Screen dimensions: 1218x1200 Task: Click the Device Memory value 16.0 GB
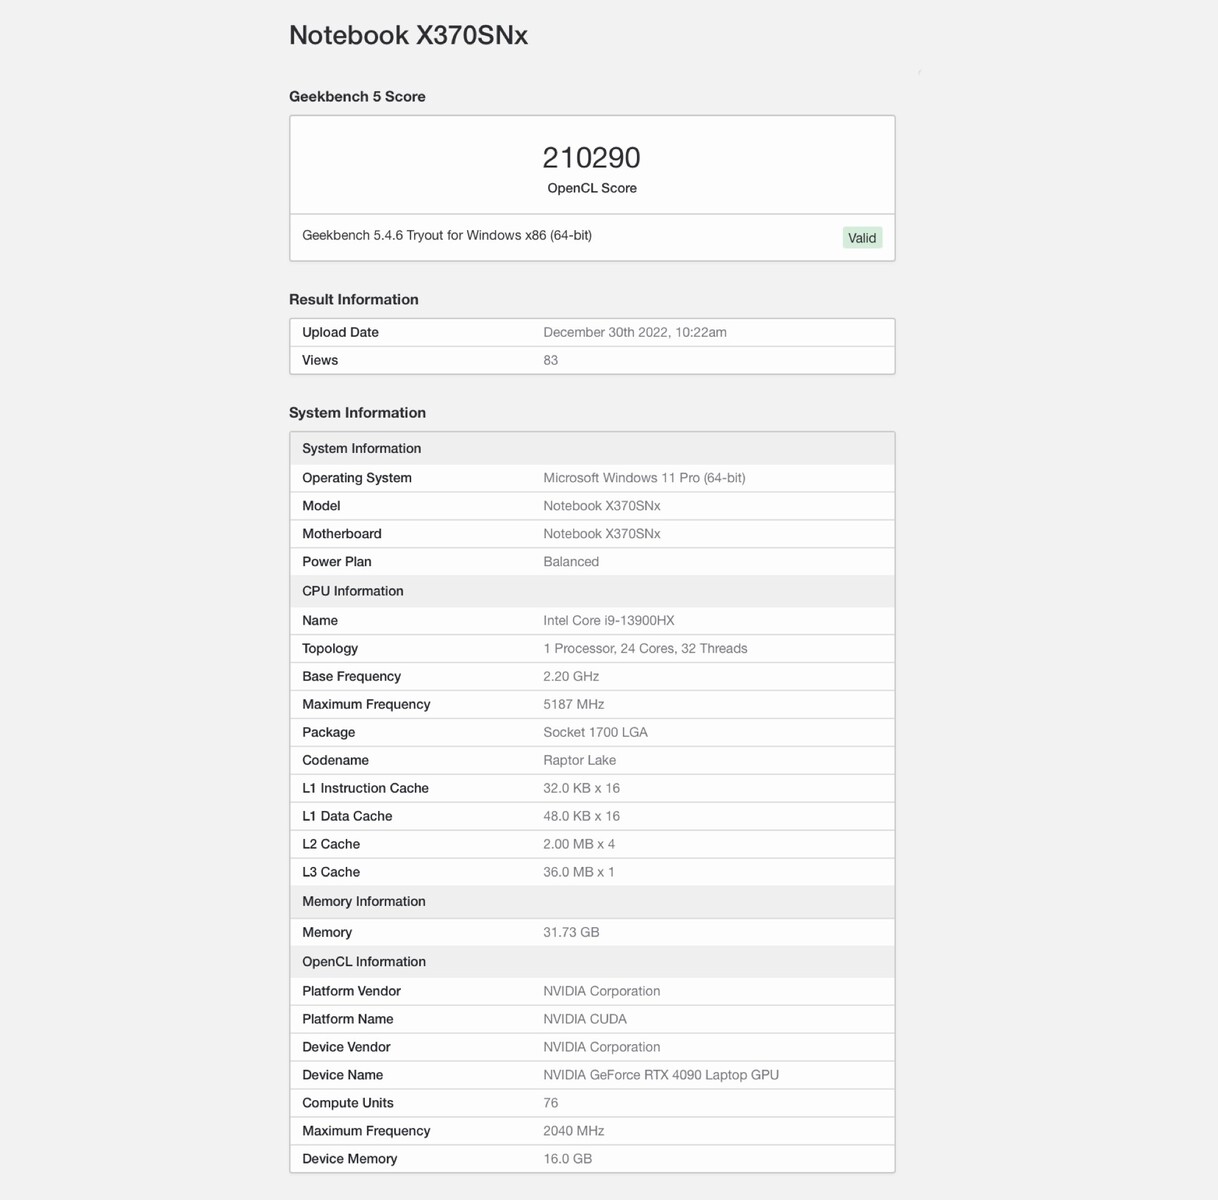tap(567, 1159)
